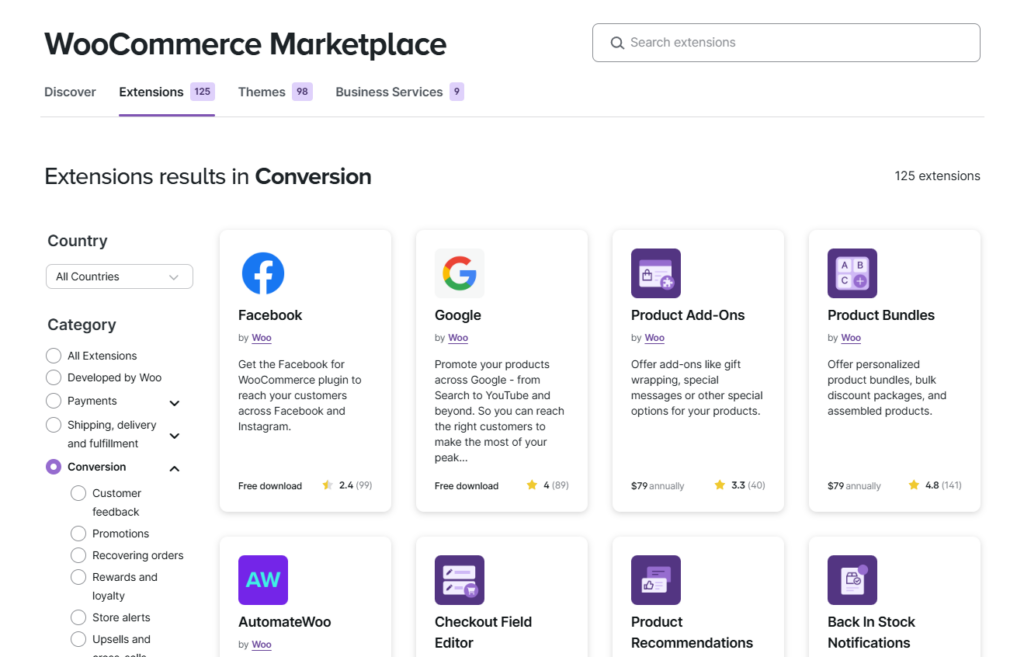The width and height of the screenshot is (1024, 657).
Task: Expand Shipping, delivery and fulfillment chevron
Action: (174, 436)
